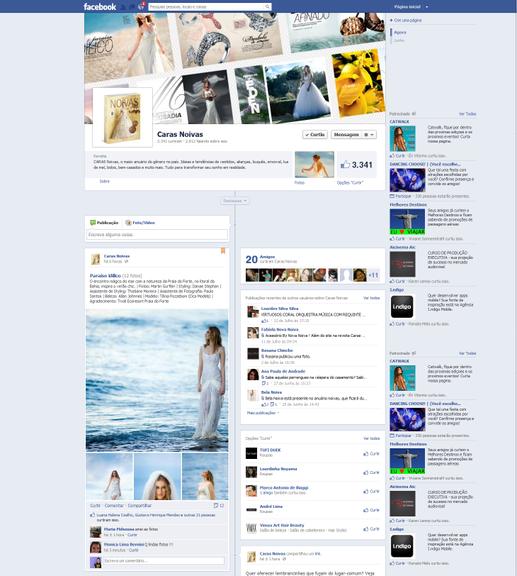
Task: Click the search magnifier icon
Action: click(x=268, y=7)
